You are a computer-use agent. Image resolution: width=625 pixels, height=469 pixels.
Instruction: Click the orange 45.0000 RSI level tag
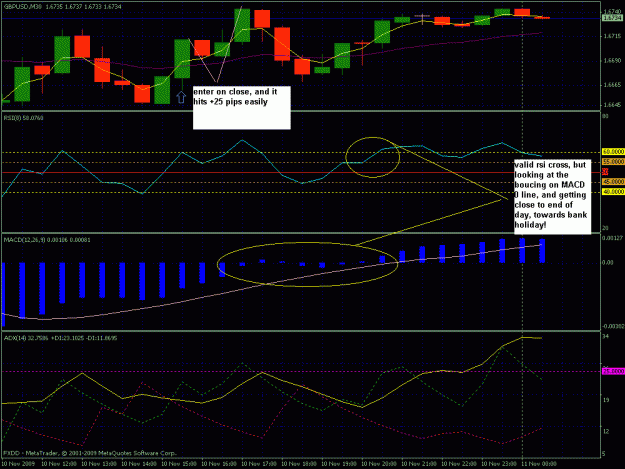point(613,182)
